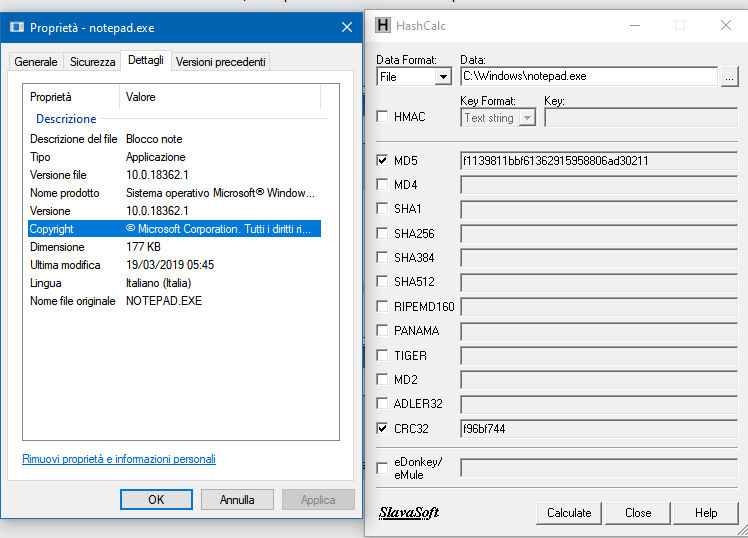Open file browse button next to Data field
The image size is (748, 538).
coord(729,77)
